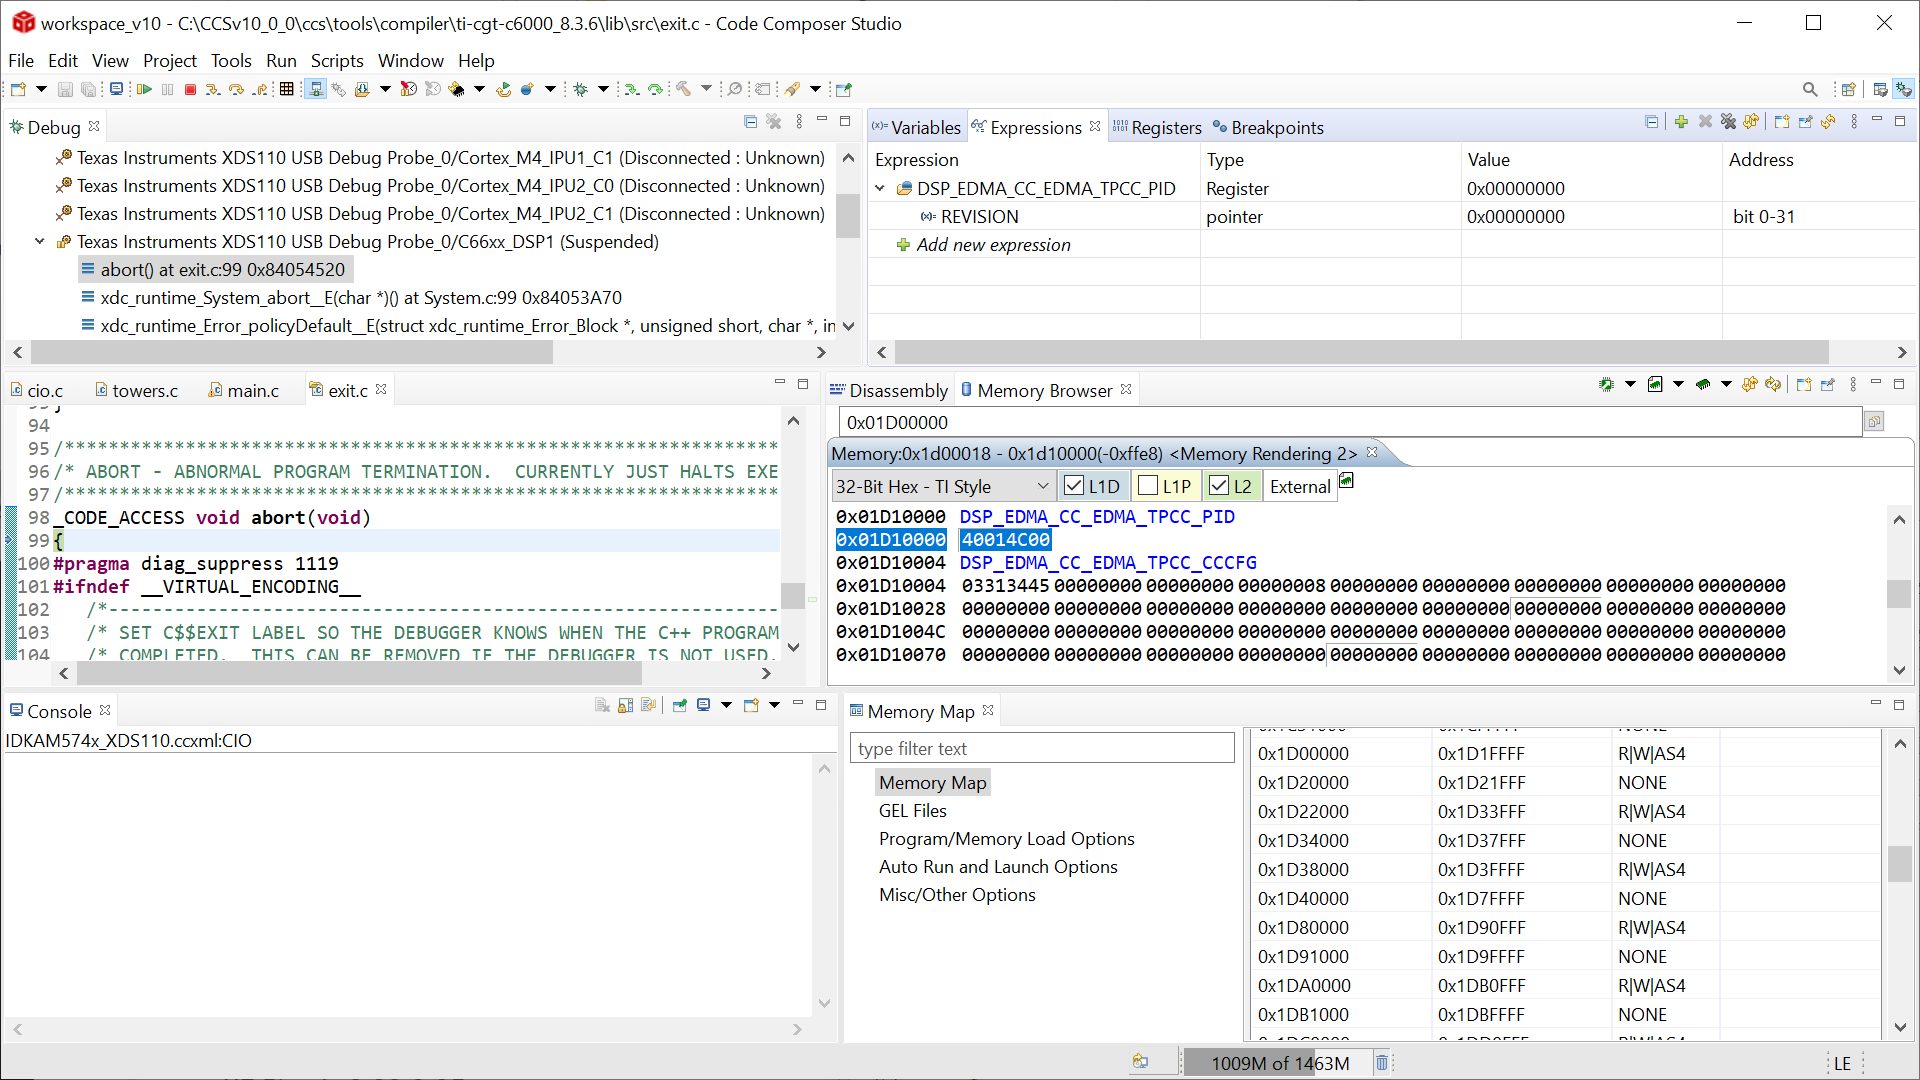Click green plus Add new expression icon
Screen dimensions: 1920x1080
click(1681, 122)
